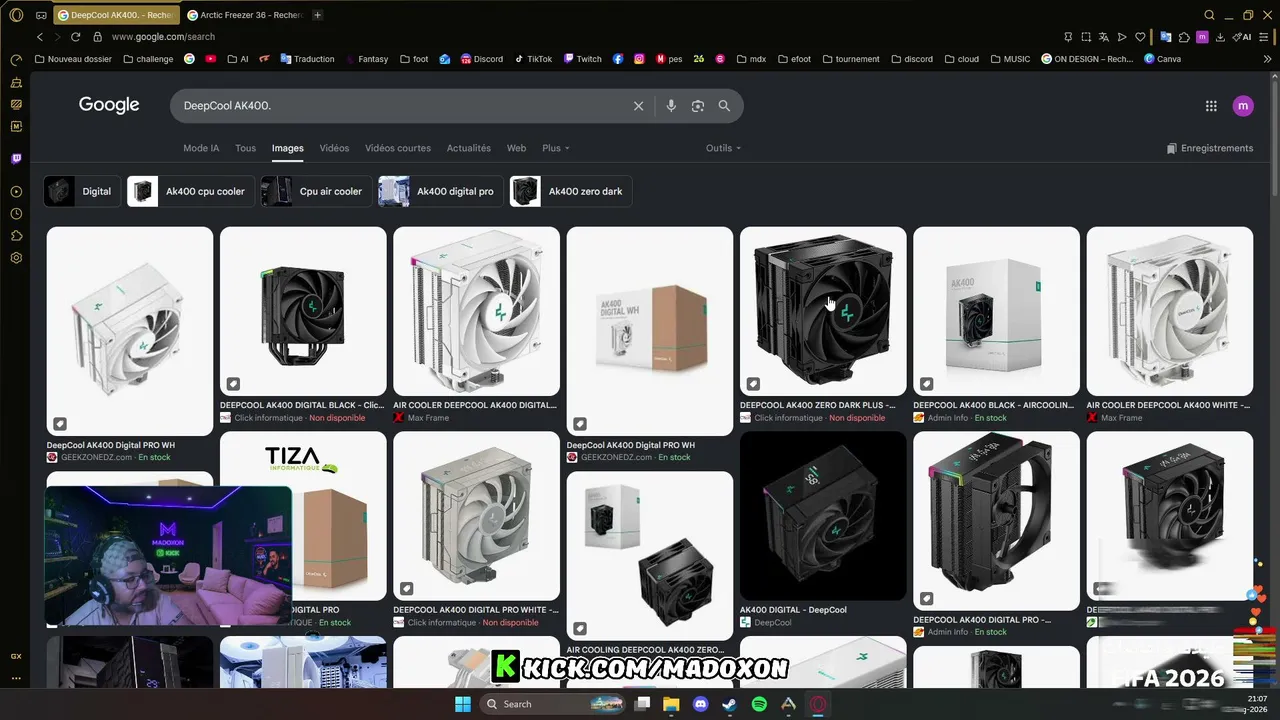
Task: Open browser downloads from the toolbar
Action: click(x=1220, y=37)
